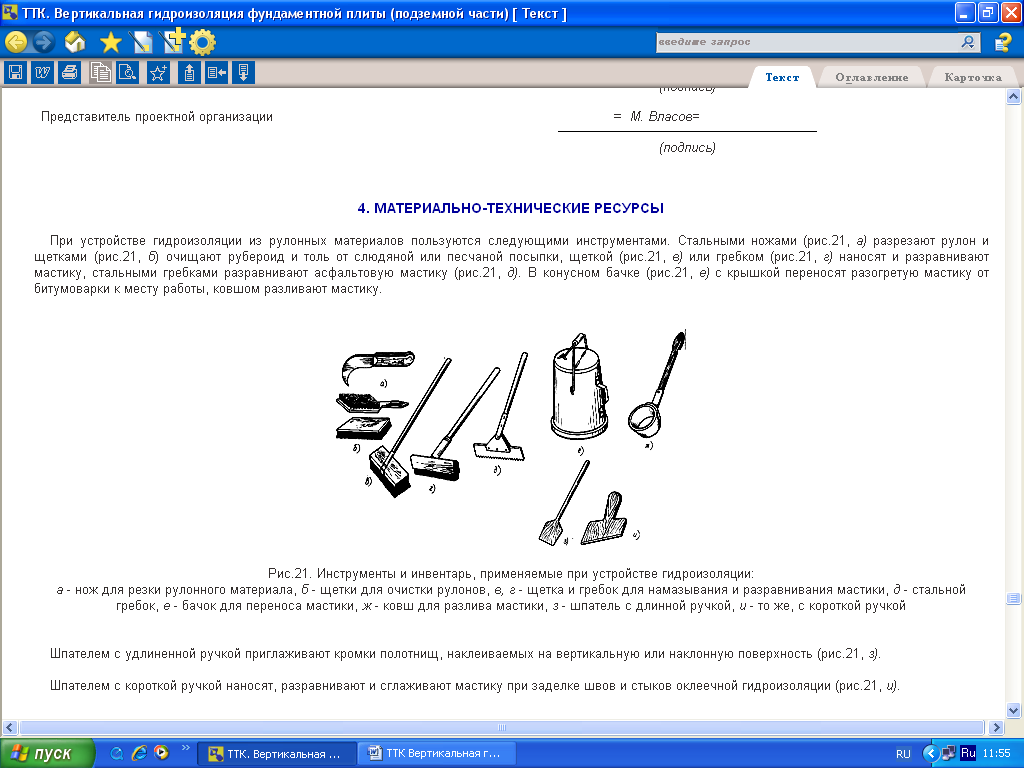Expand hidden tray icons with the arrow
Viewport: 1024px width, 768px height.
coord(930,754)
